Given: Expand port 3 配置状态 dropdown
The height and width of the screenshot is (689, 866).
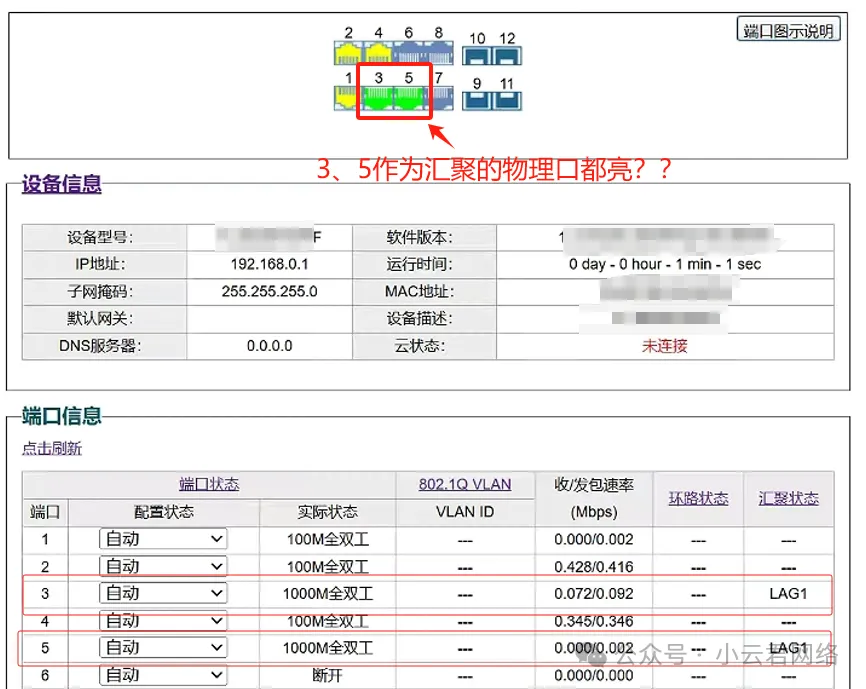Looking at the screenshot, I should pyautogui.click(x=163, y=593).
